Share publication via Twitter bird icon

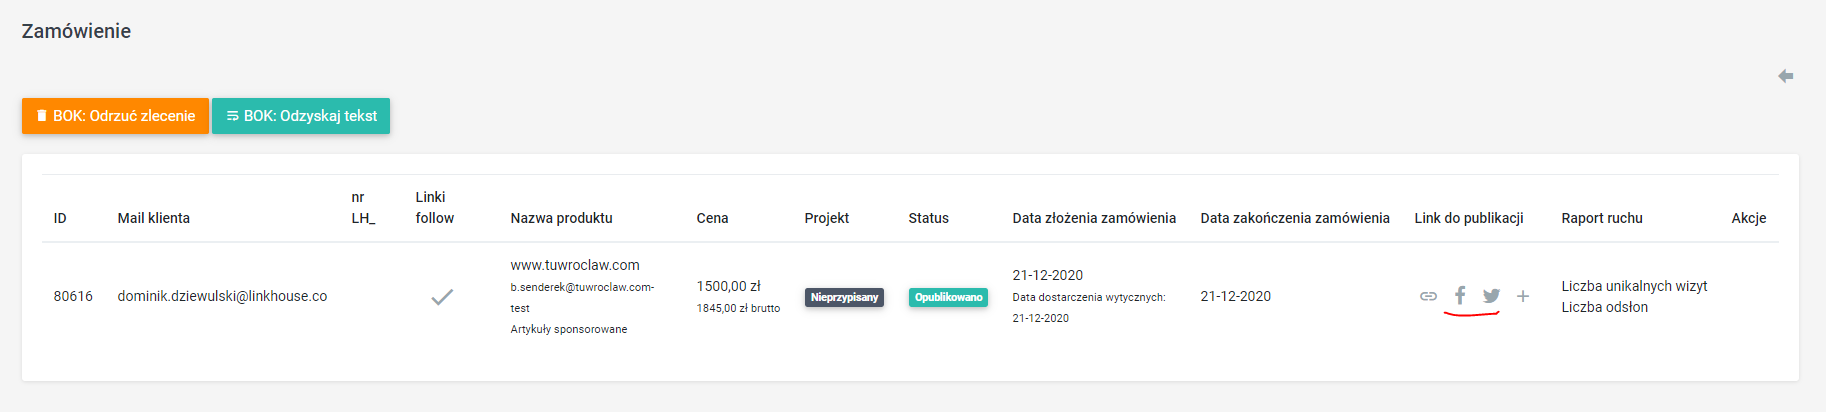coord(1491,296)
